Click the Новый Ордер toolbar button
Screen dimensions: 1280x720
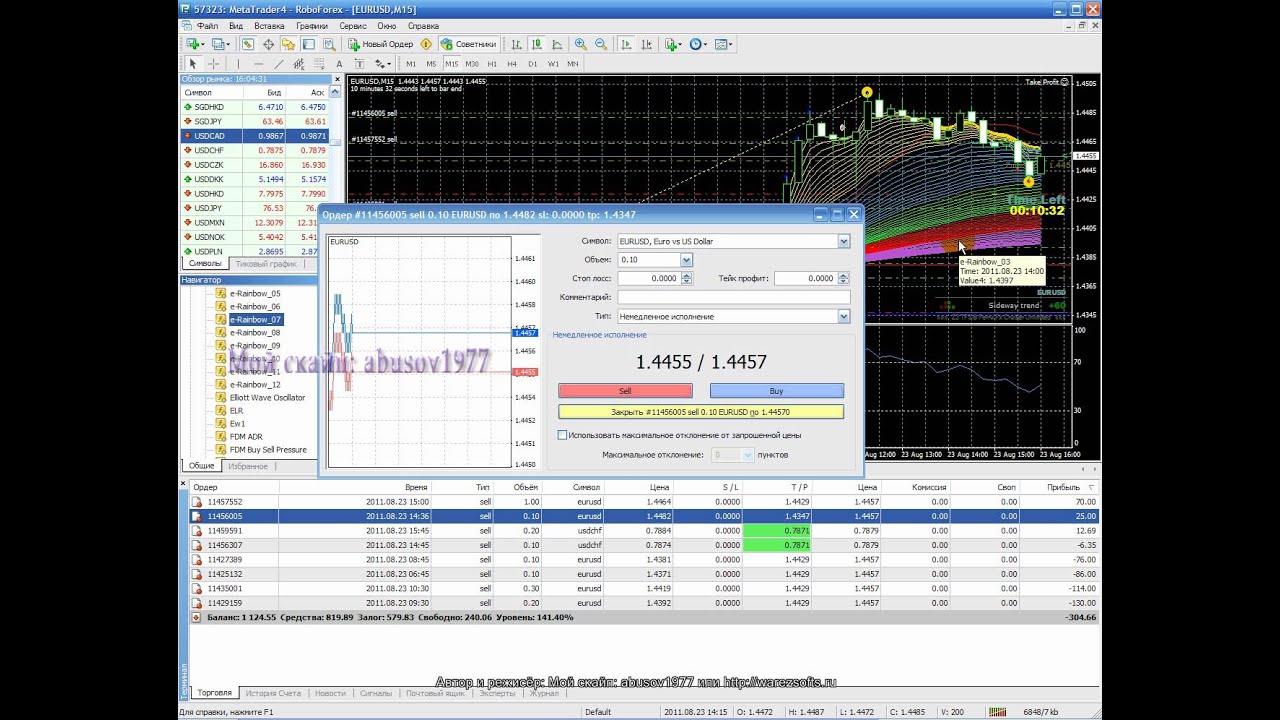(x=380, y=44)
